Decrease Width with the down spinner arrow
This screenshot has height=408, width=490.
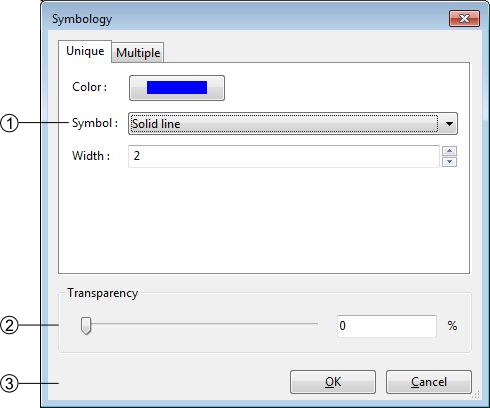pos(449,162)
